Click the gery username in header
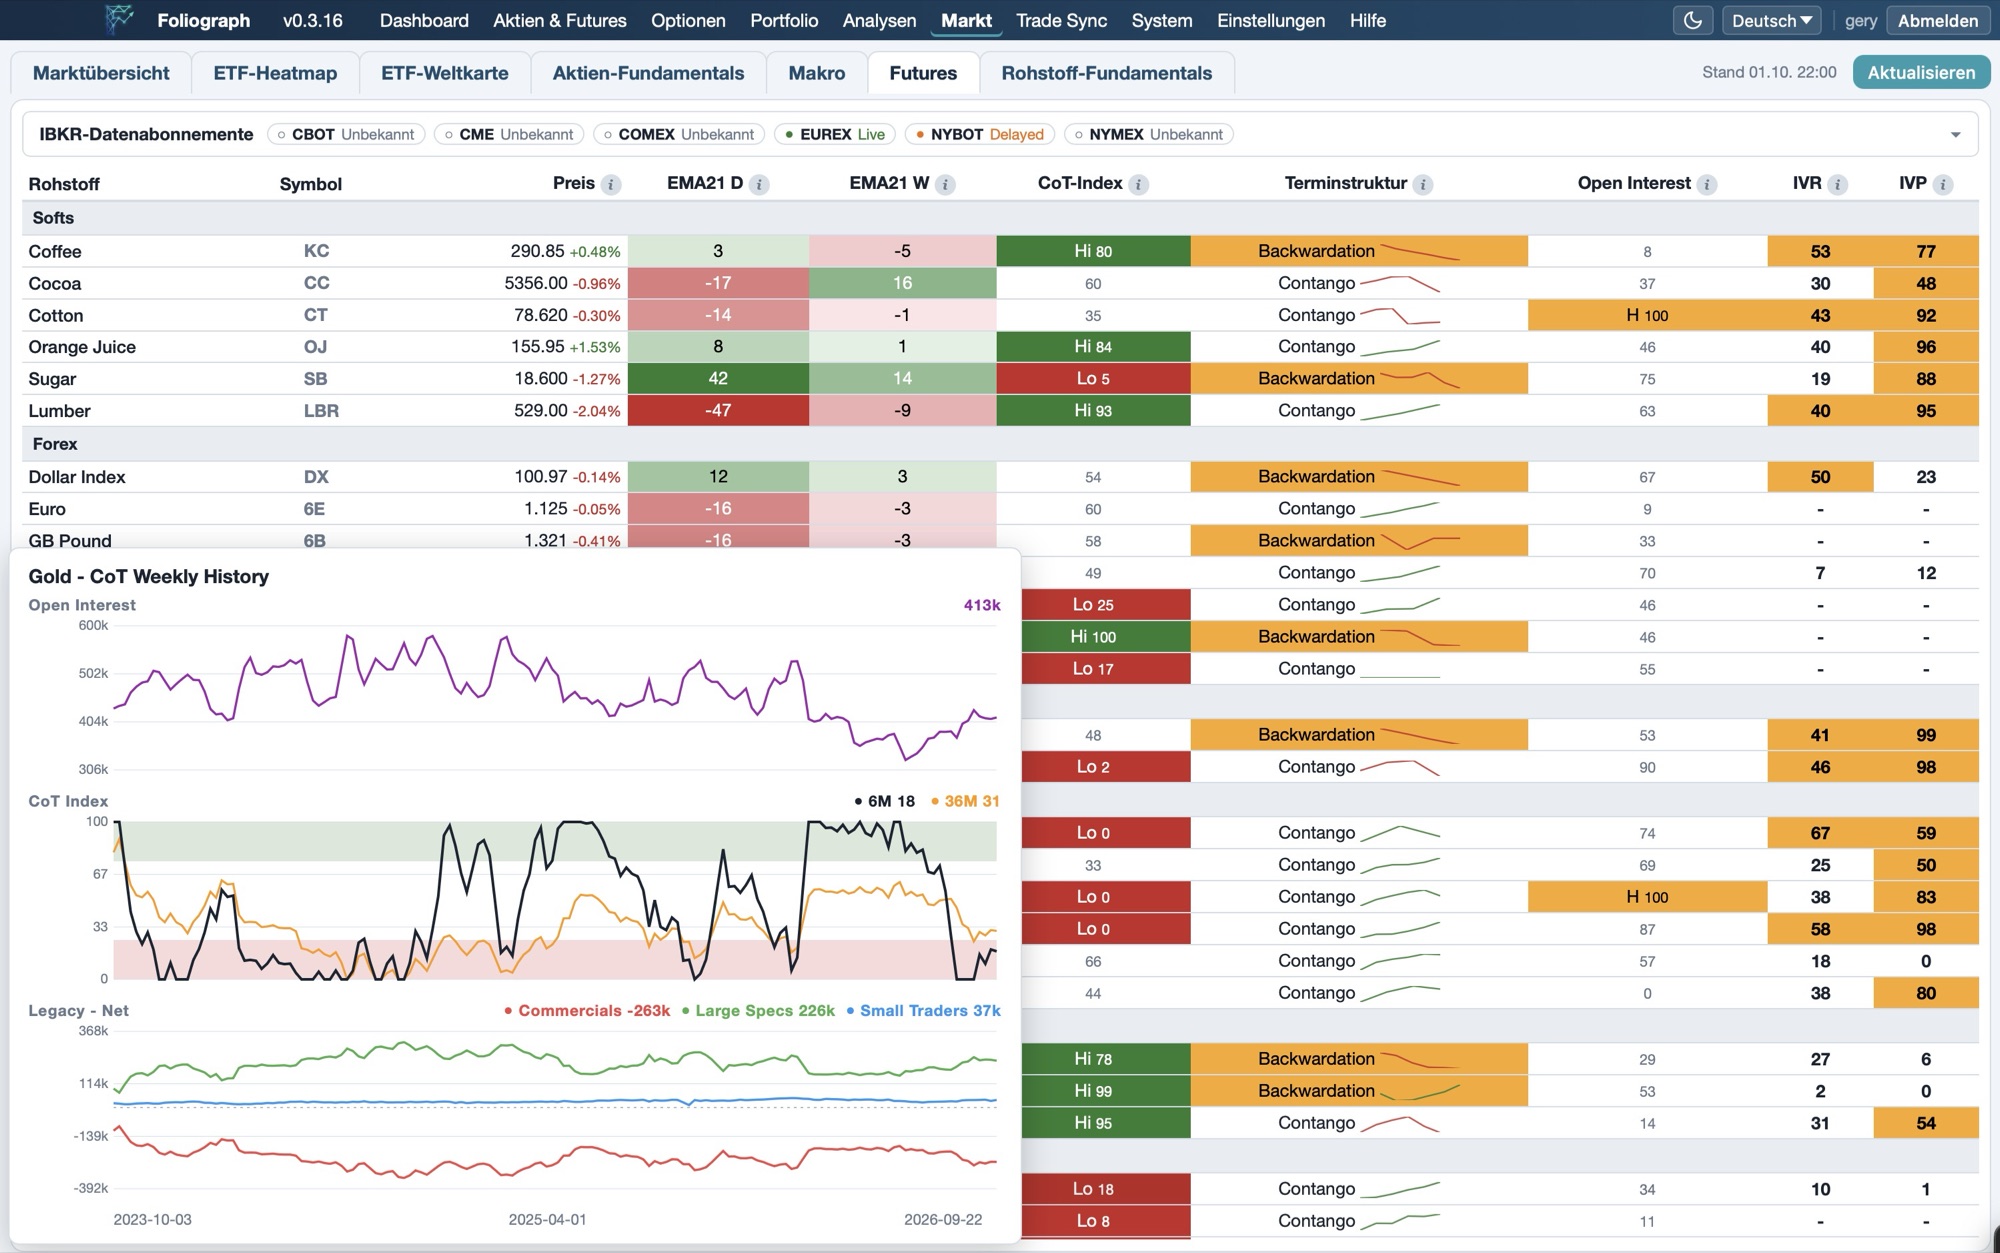Image resolution: width=2000 pixels, height=1253 pixels. (x=1860, y=20)
